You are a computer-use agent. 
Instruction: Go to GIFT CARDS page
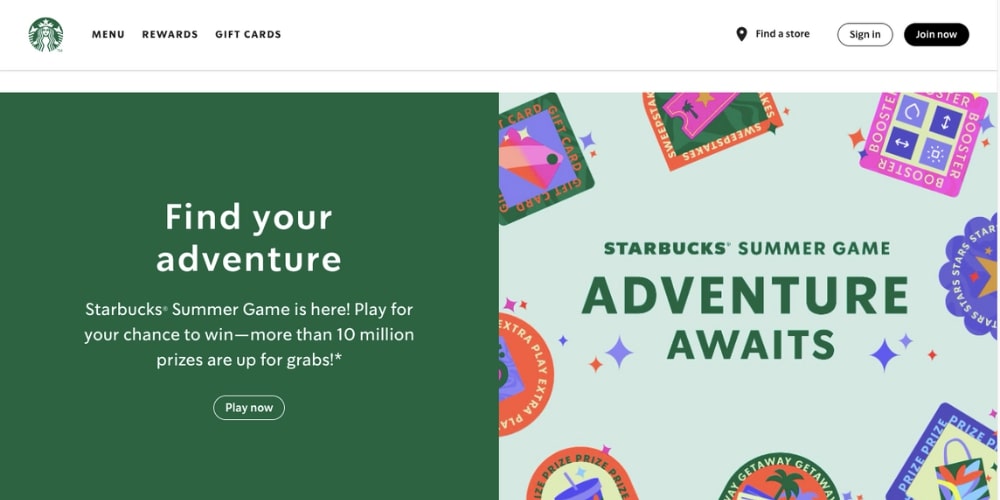tap(248, 34)
